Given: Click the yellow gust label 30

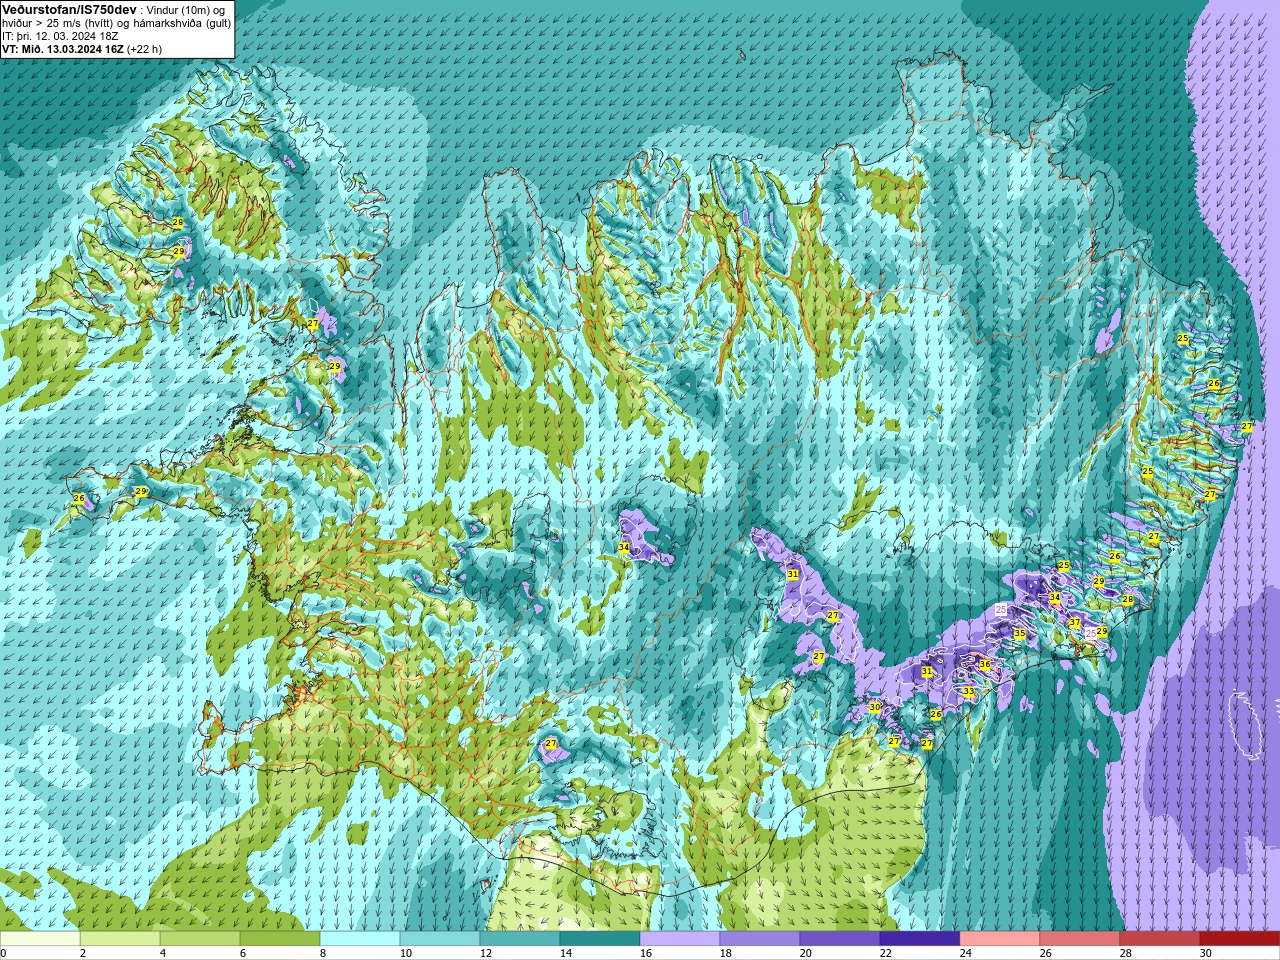Looking at the screenshot, I should 875,707.
